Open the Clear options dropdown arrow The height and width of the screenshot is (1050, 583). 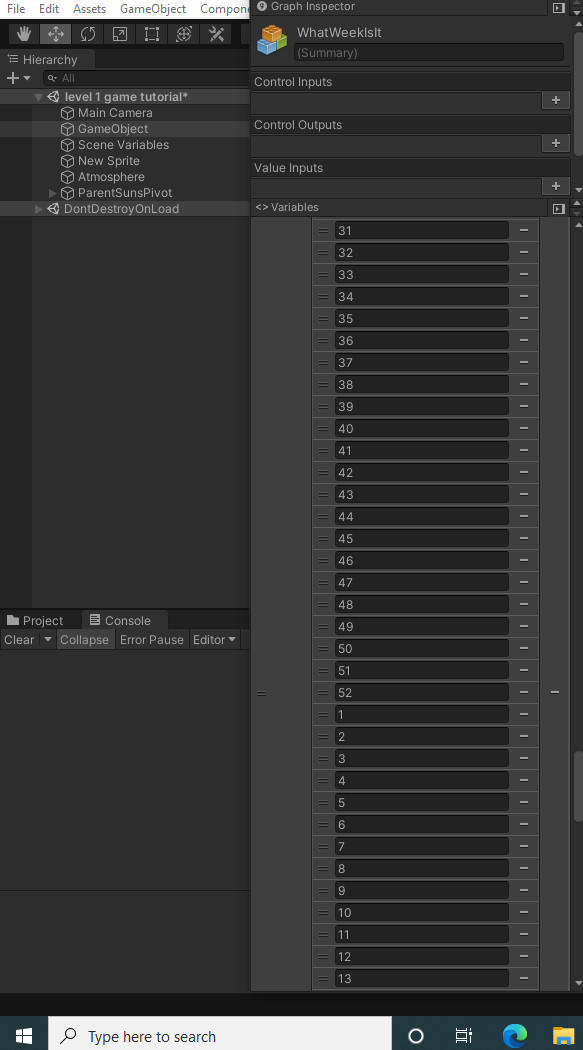click(x=48, y=640)
